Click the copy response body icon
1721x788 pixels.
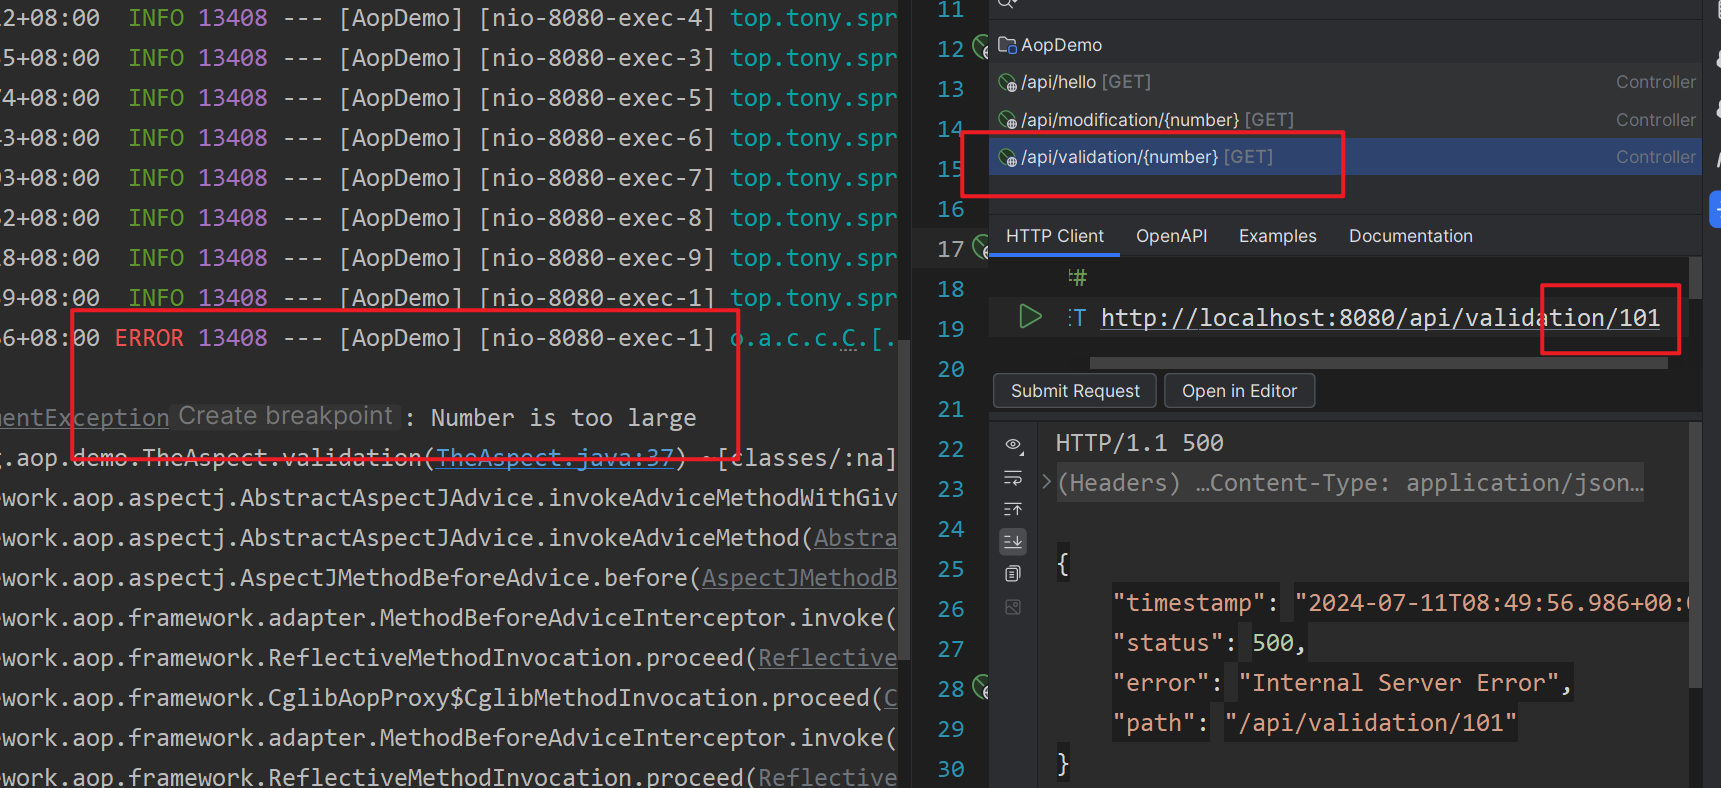coord(1013,574)
